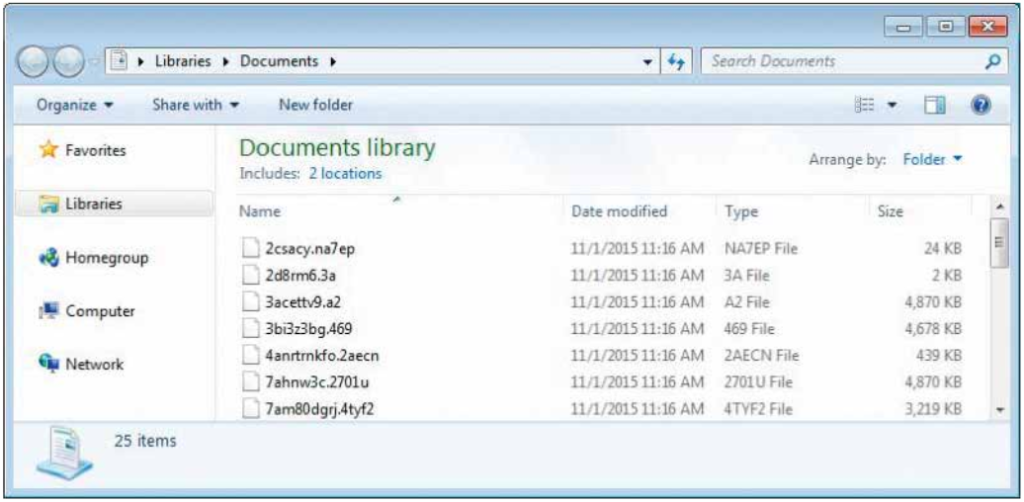The height and width of the screenshot is (502, 1024).
Task: Select Documents in the address bar path
Action: click(279, 61)
